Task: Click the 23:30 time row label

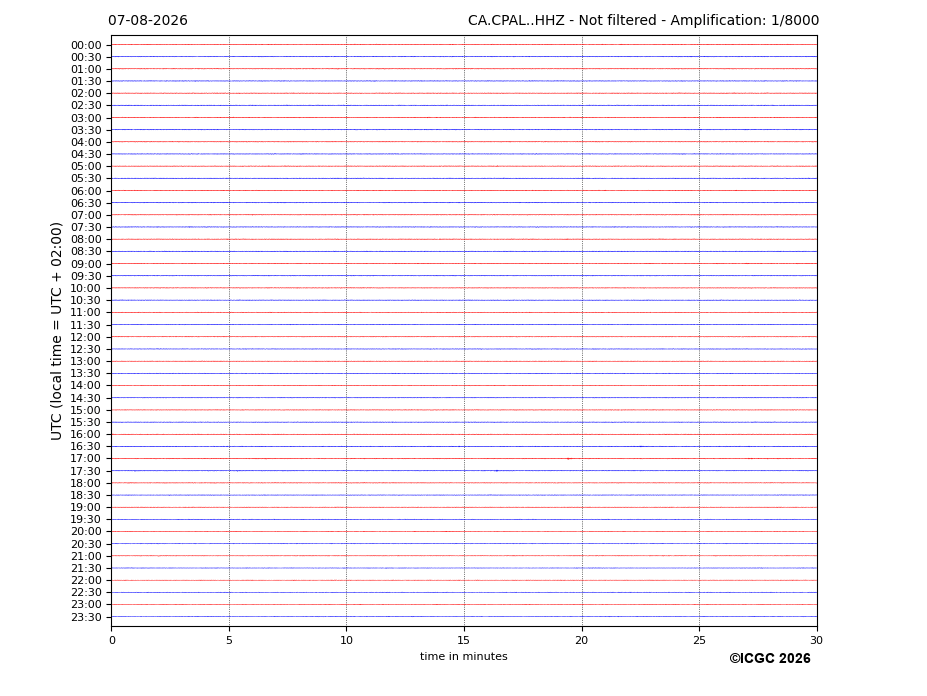Action: pos(86,617)
